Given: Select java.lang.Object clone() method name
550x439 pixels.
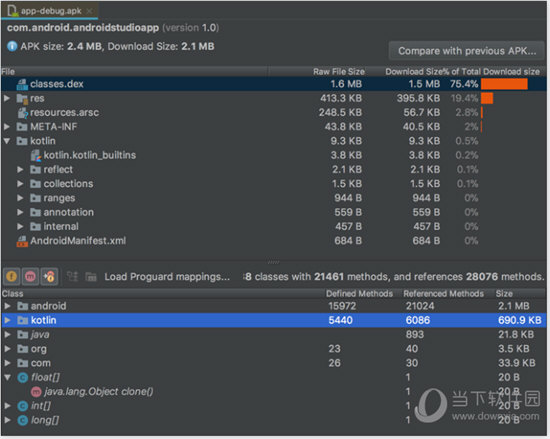Looking at the screenshot, I should (x=99, y=392).
